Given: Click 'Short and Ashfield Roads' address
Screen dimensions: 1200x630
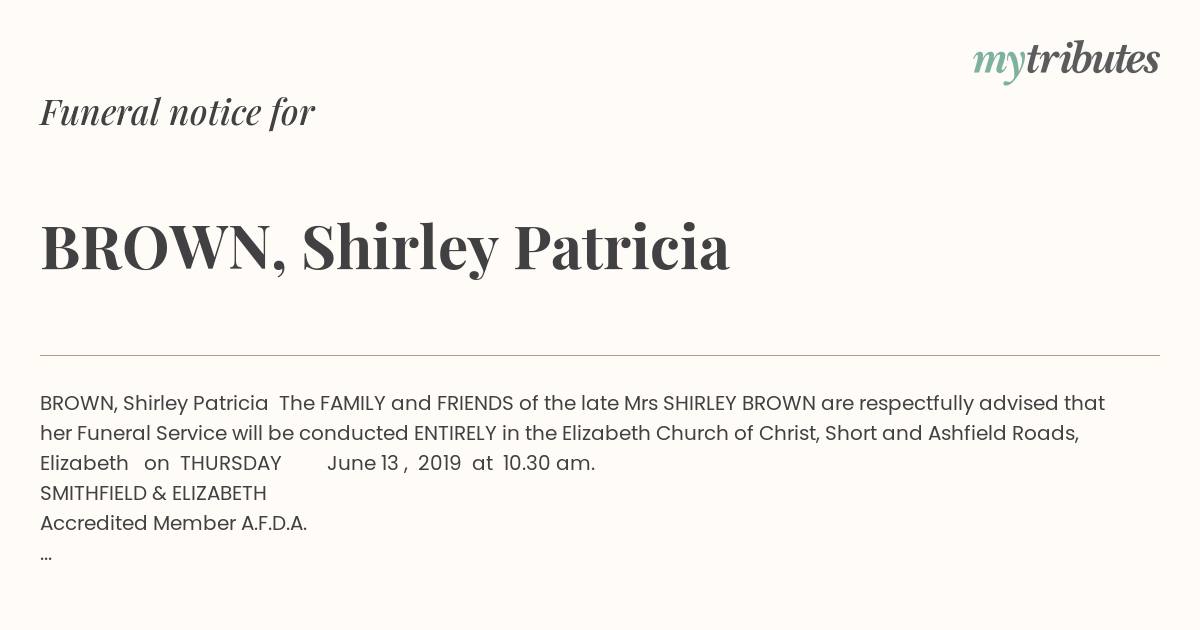Looking at the screenshot, I should 951,433.
